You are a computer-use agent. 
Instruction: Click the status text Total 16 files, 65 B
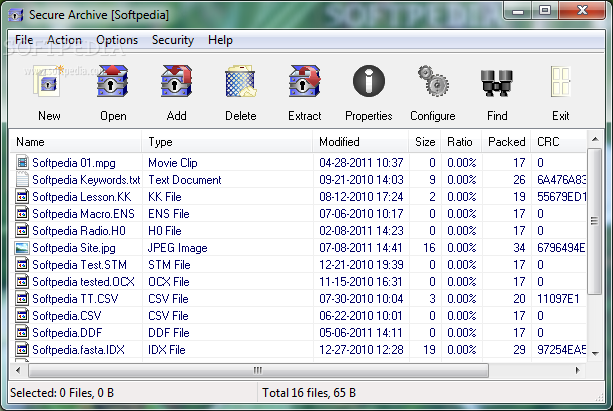tap(309, 392)
